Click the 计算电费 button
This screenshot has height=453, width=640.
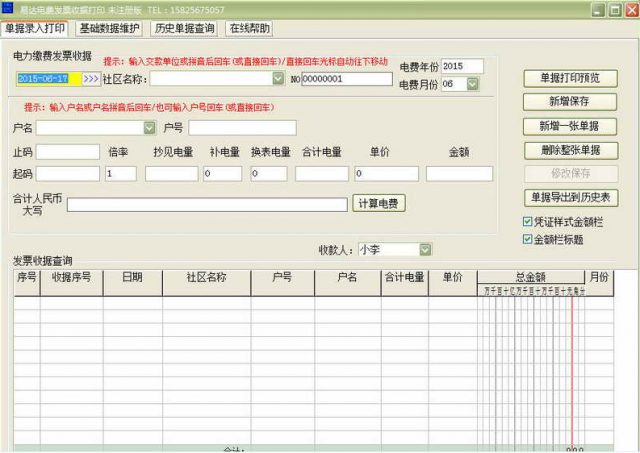click(379, 203)
